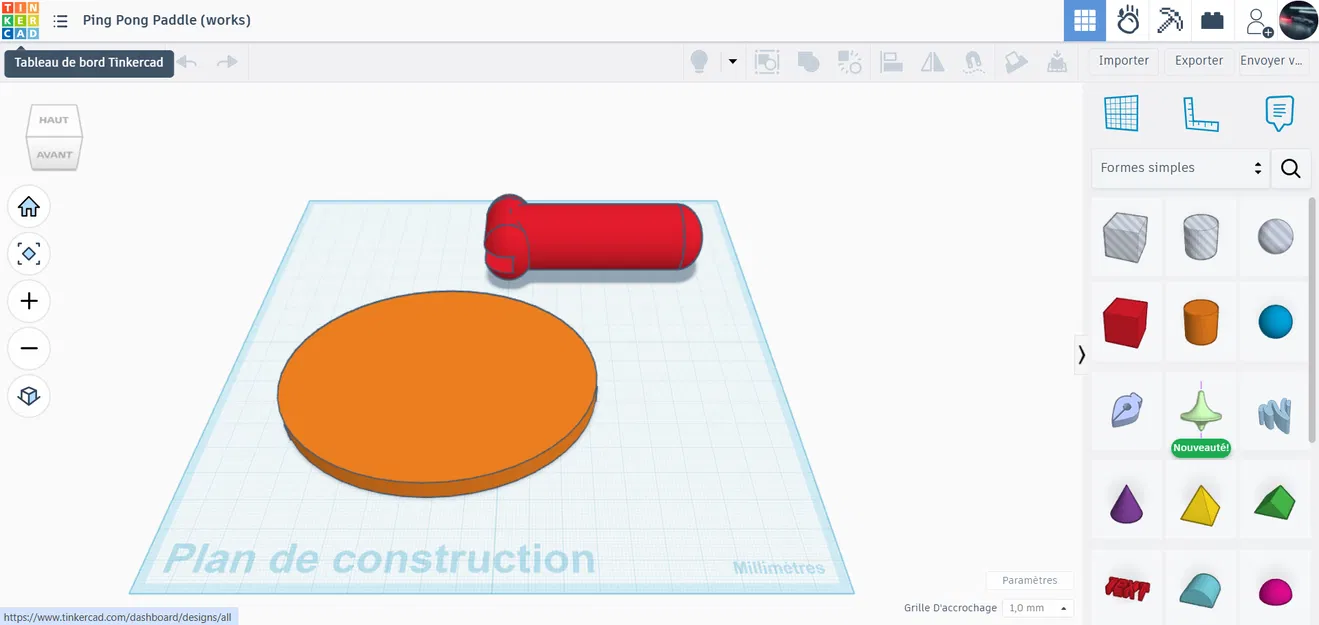
Task: Rename the design title Ping Pong Paddle (works)
Action: coord(167,20)
